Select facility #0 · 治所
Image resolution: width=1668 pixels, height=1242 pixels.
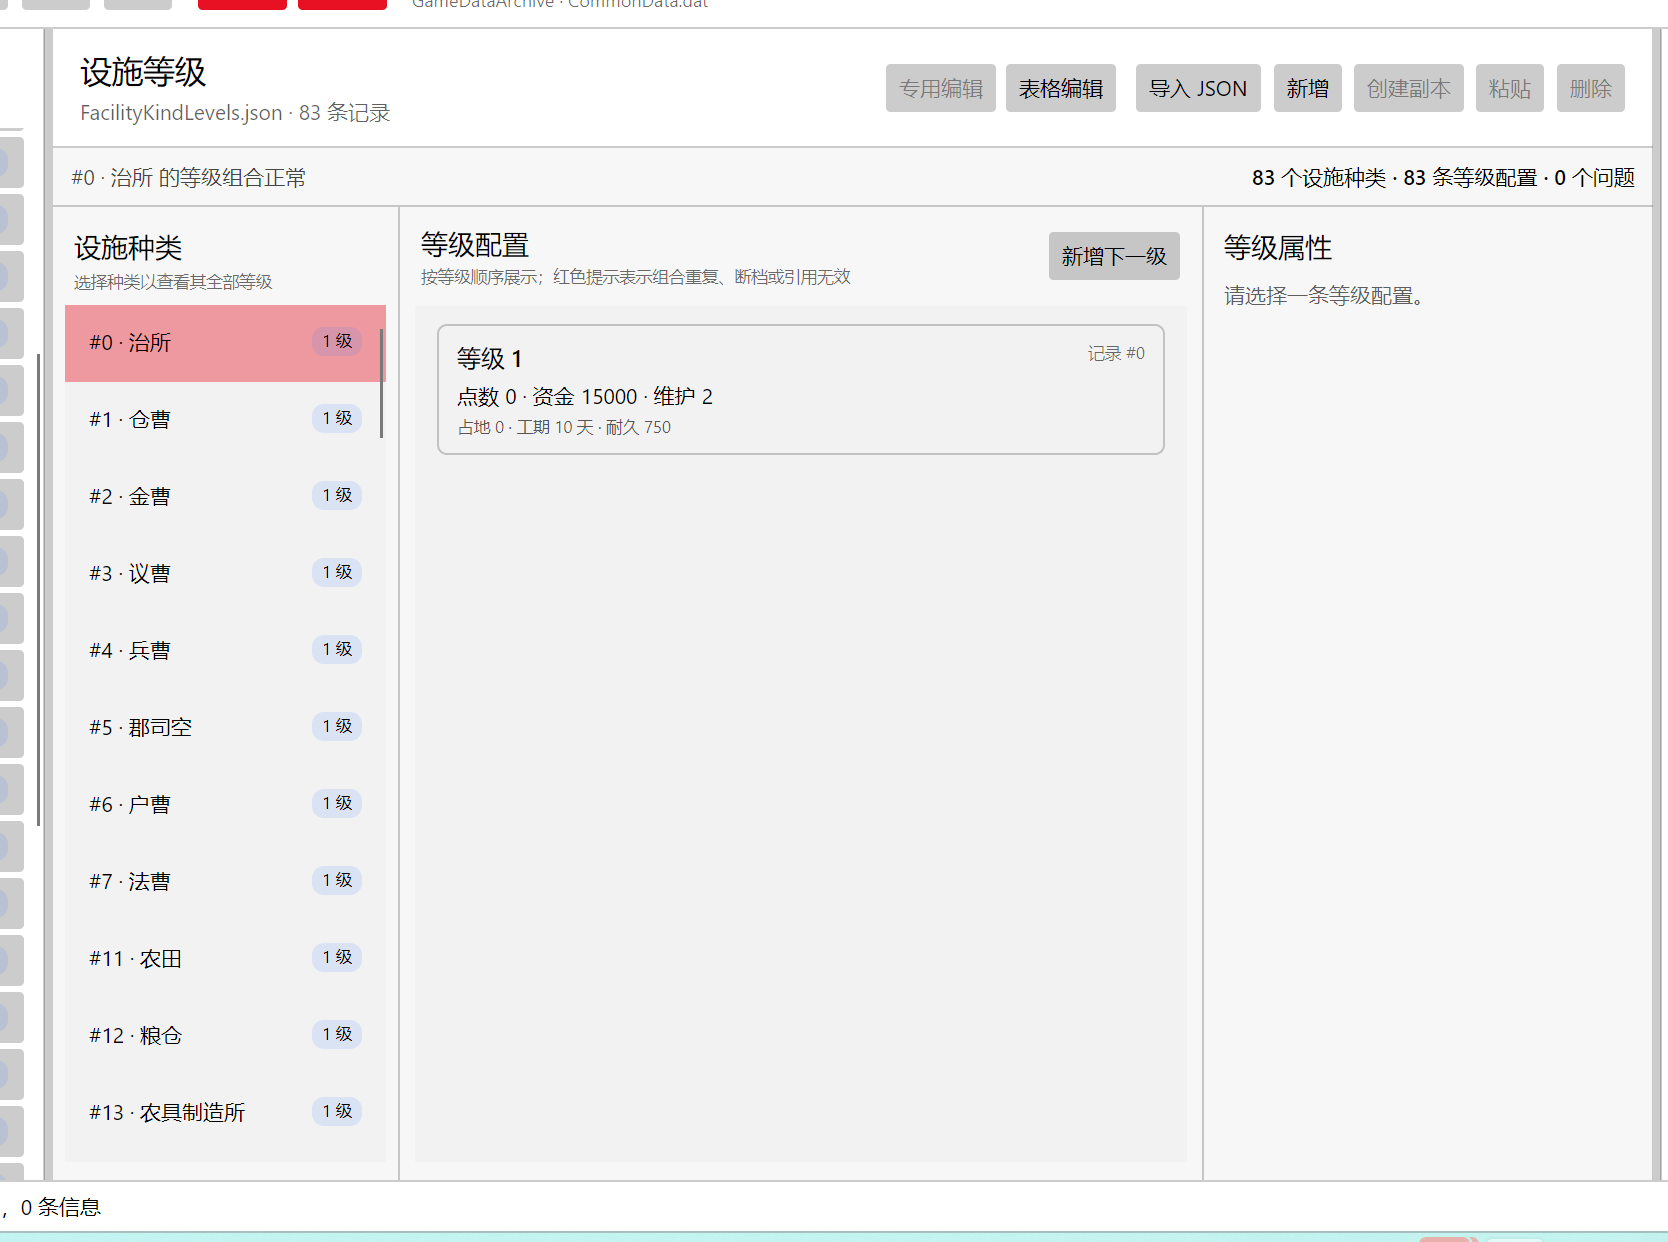pyautogui.click(x=225, y=343)
